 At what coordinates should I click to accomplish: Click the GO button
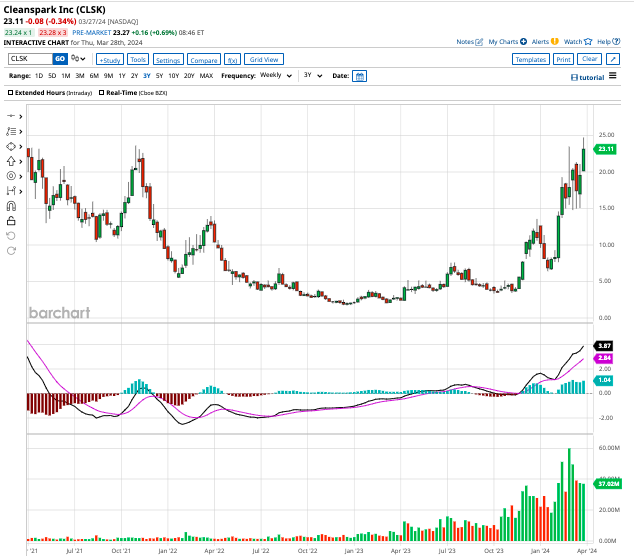coord(60,59)
